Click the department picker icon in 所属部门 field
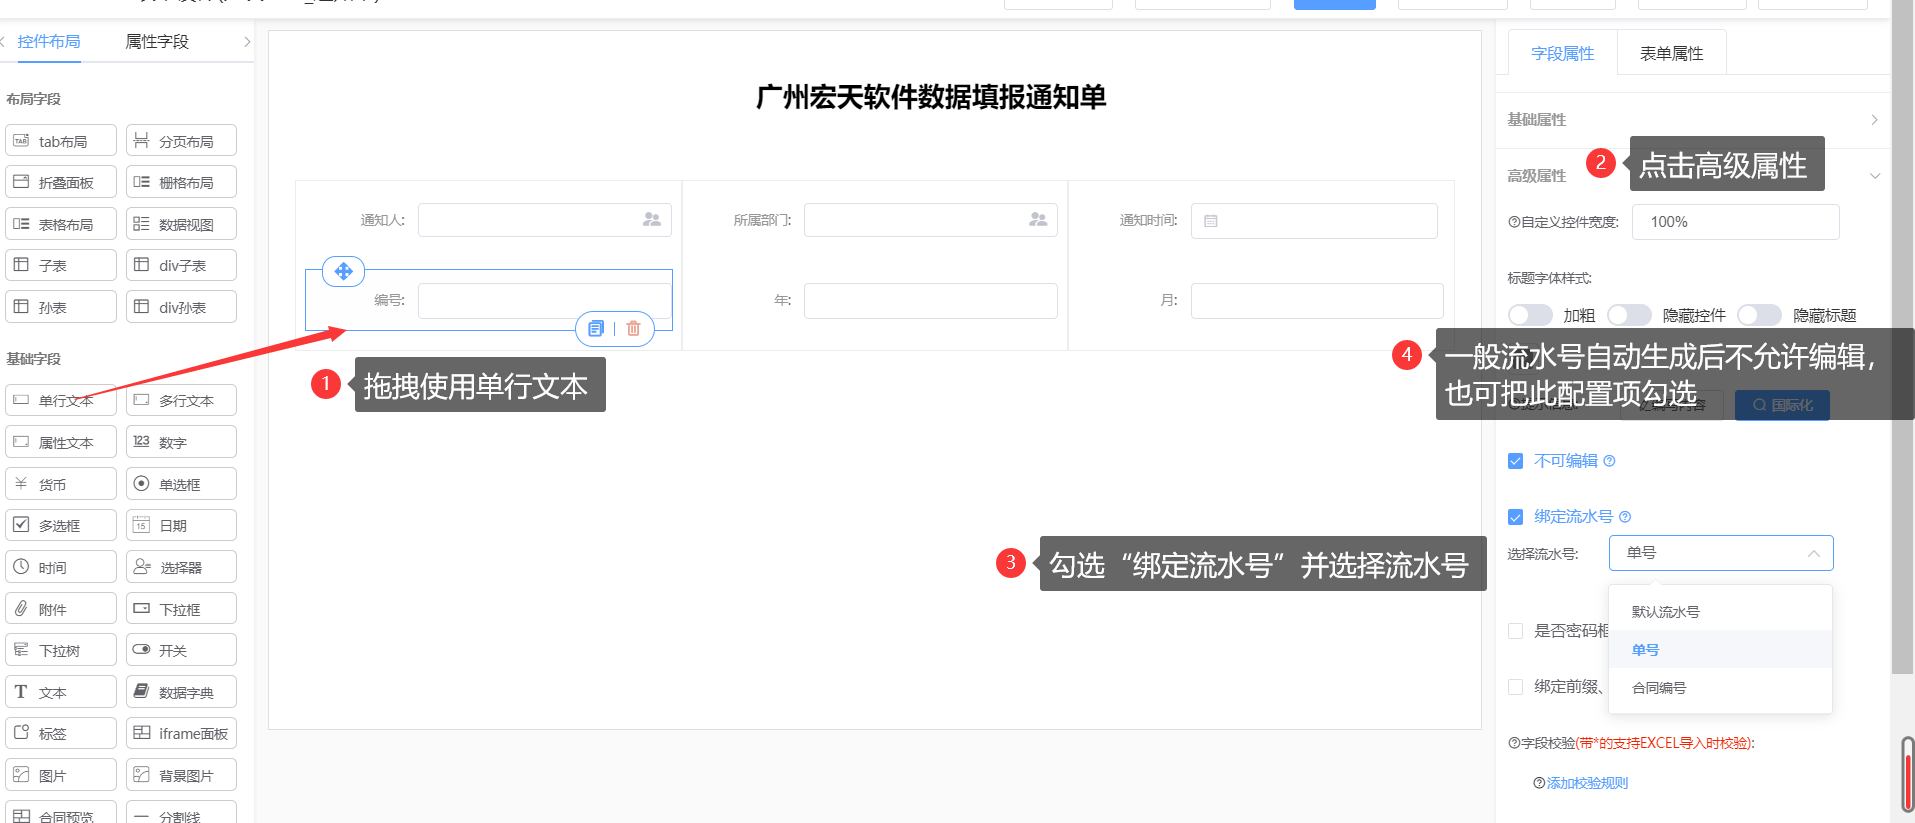The image size is (1915, 823). point(1037,220)
